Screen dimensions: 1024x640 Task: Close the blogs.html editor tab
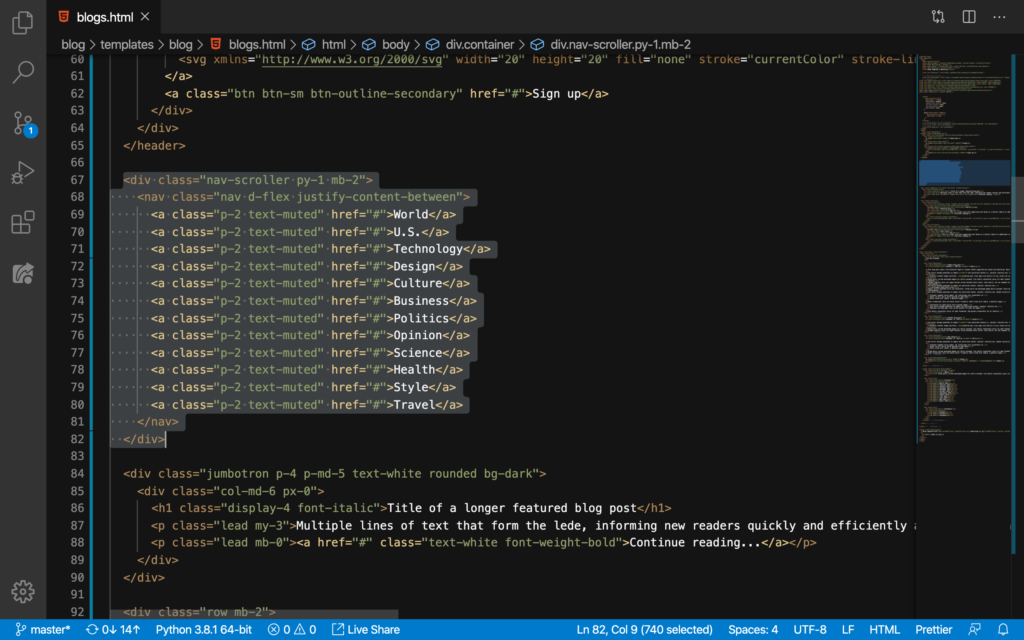[x=145, y=17]
